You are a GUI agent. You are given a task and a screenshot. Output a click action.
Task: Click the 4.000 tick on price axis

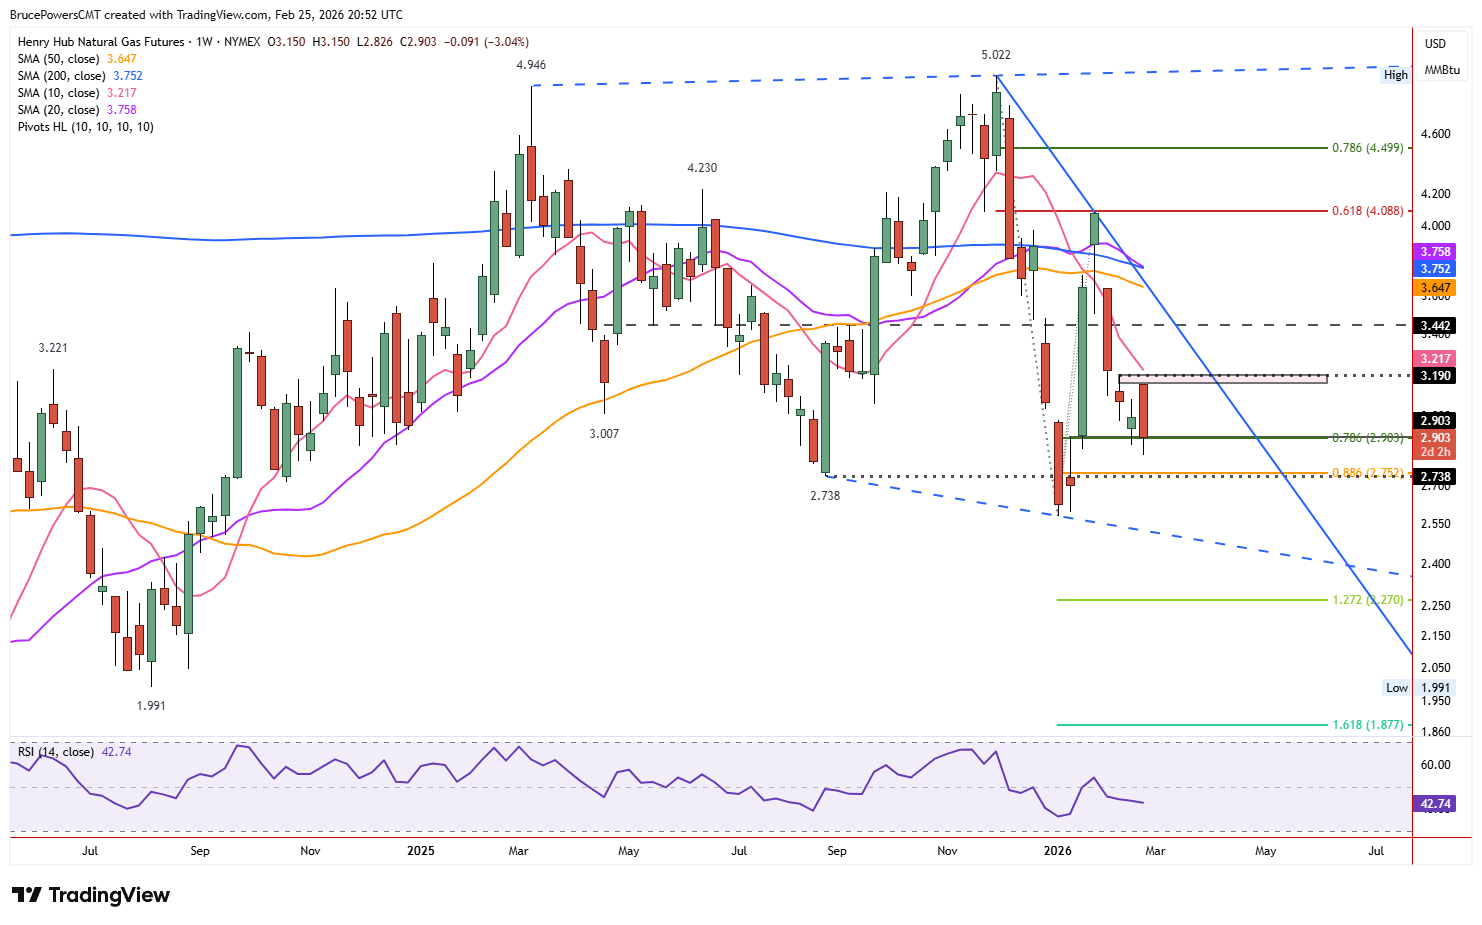[x=1435, y=226]
